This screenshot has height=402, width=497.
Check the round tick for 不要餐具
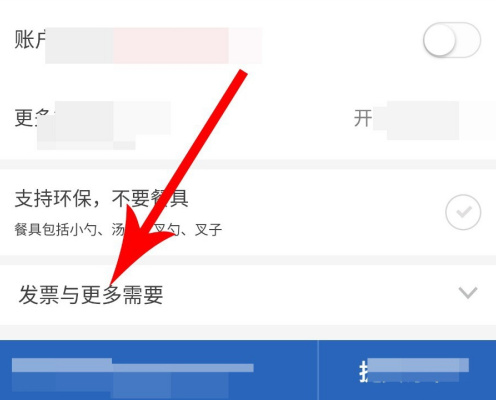463,212
